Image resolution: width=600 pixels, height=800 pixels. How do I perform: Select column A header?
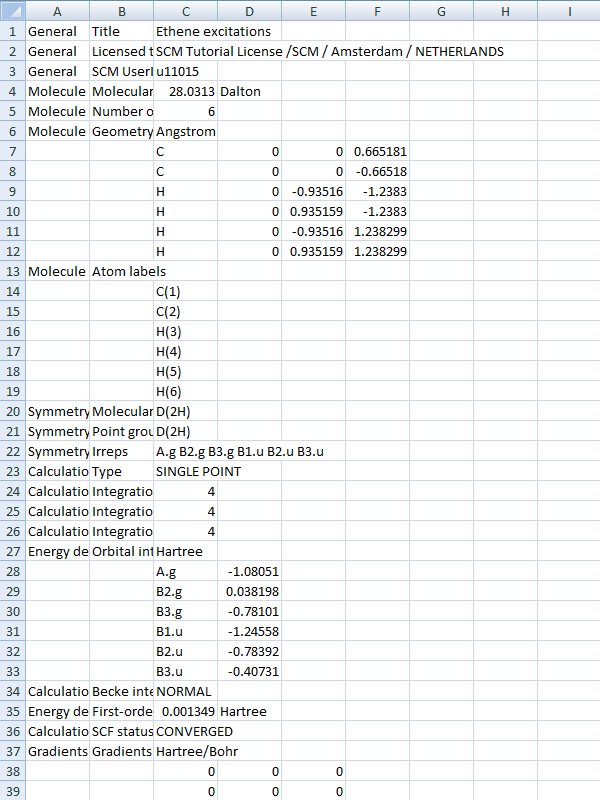click(56, 11)
